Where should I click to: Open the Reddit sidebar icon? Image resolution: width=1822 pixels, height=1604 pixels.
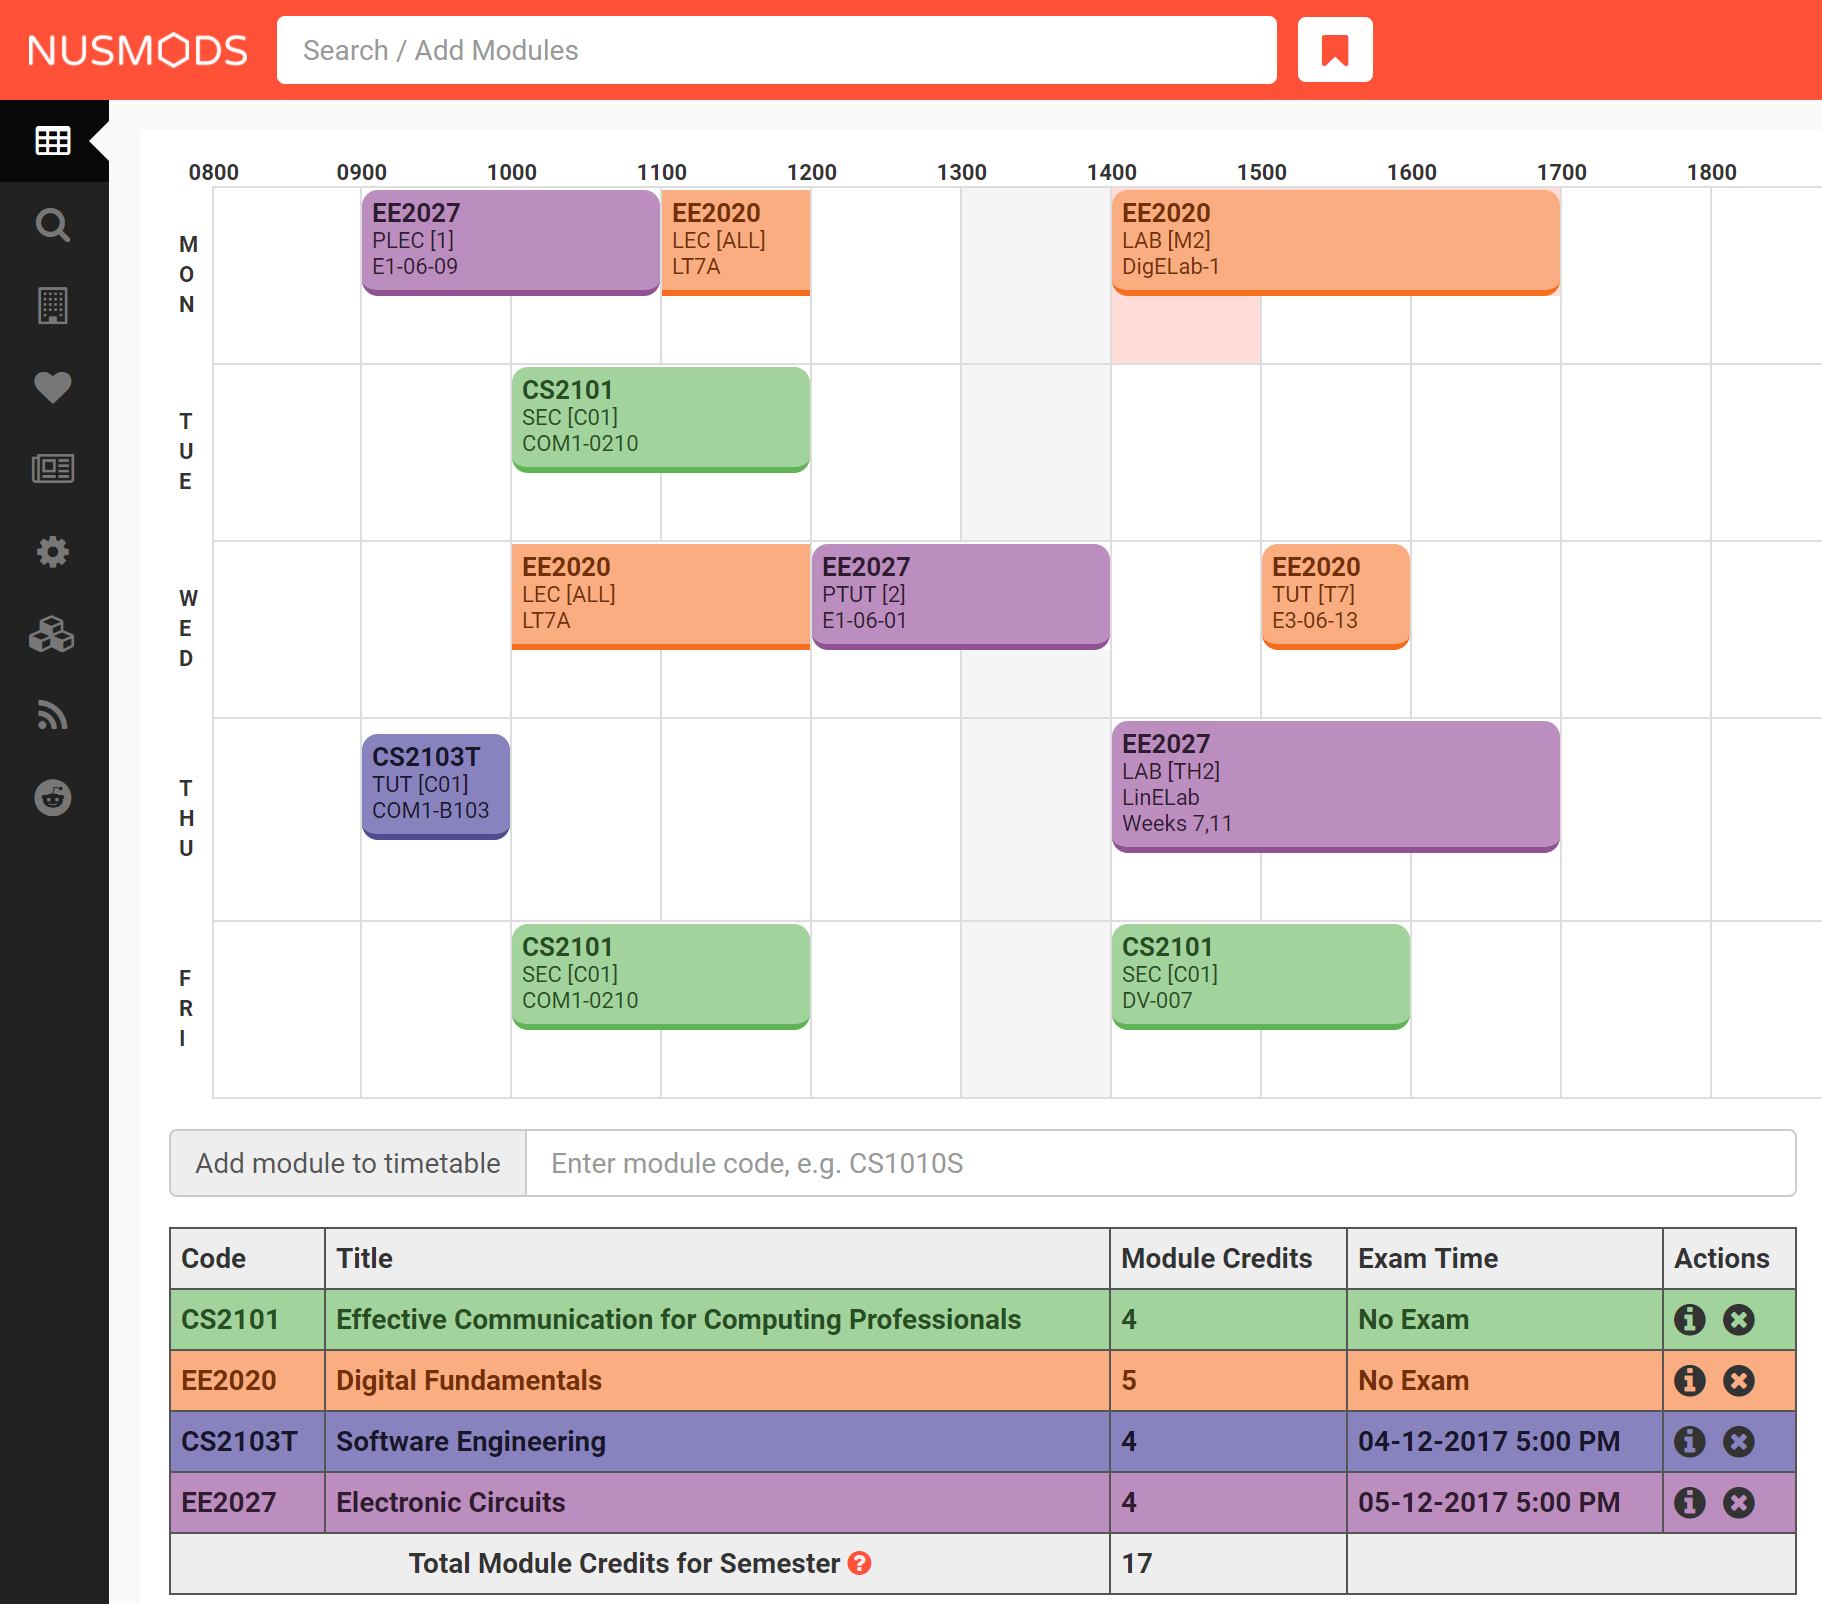click(53, 797)
